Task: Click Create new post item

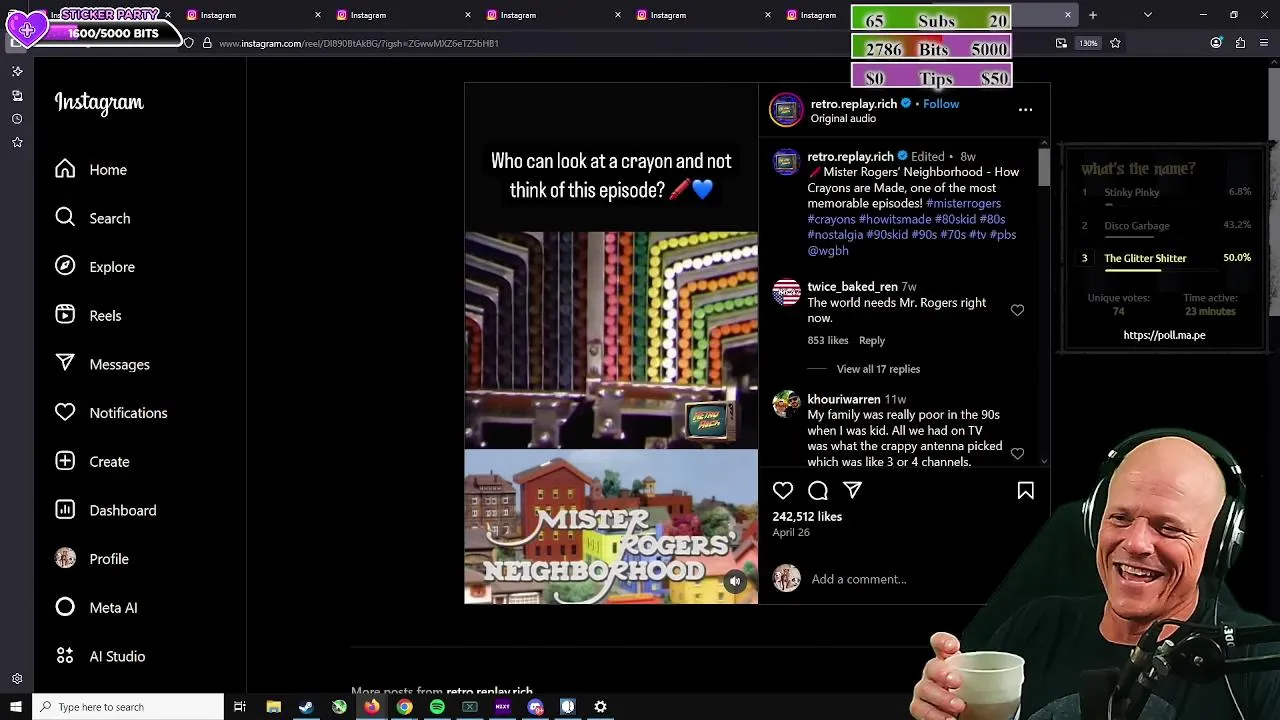Action: point(92,462)
